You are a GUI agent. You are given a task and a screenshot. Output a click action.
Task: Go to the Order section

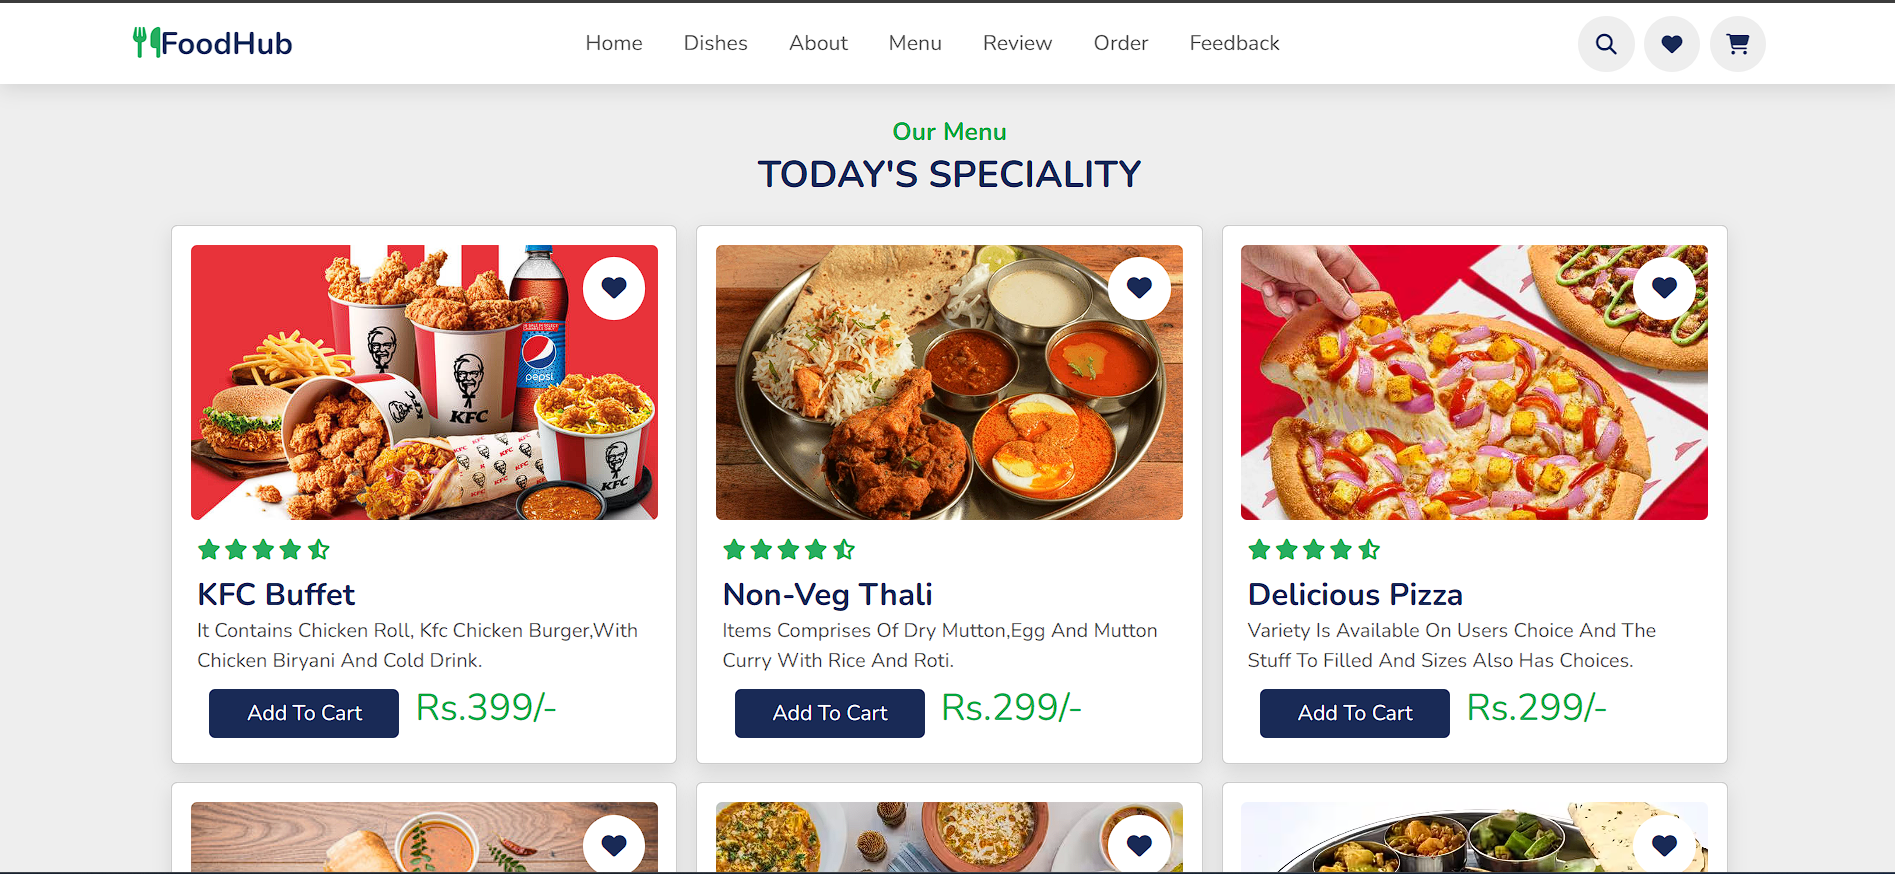pyautogui.click(x=1120, y=43)
